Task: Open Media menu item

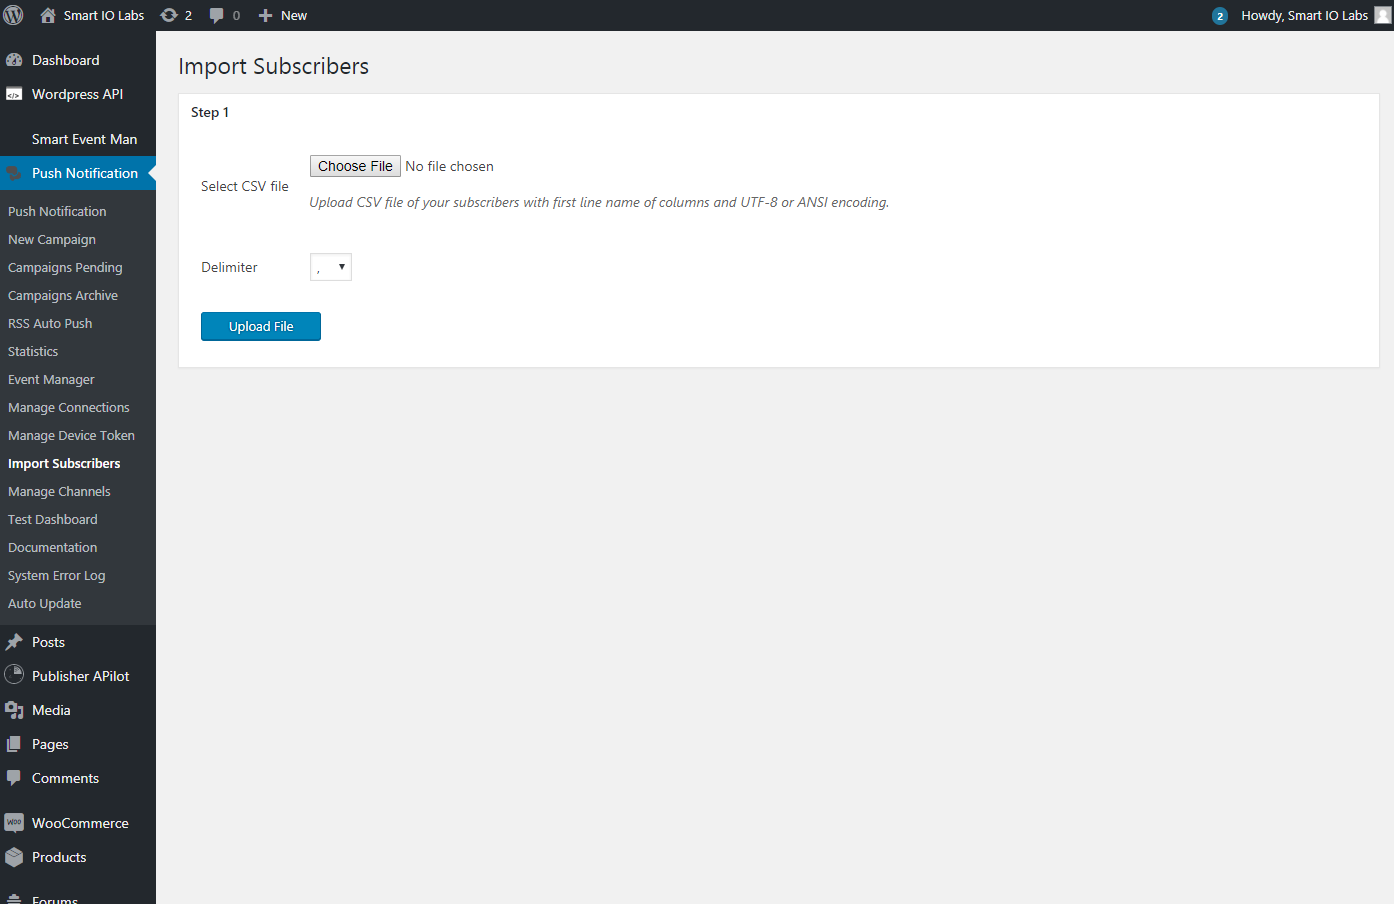Action: (78, 710)
